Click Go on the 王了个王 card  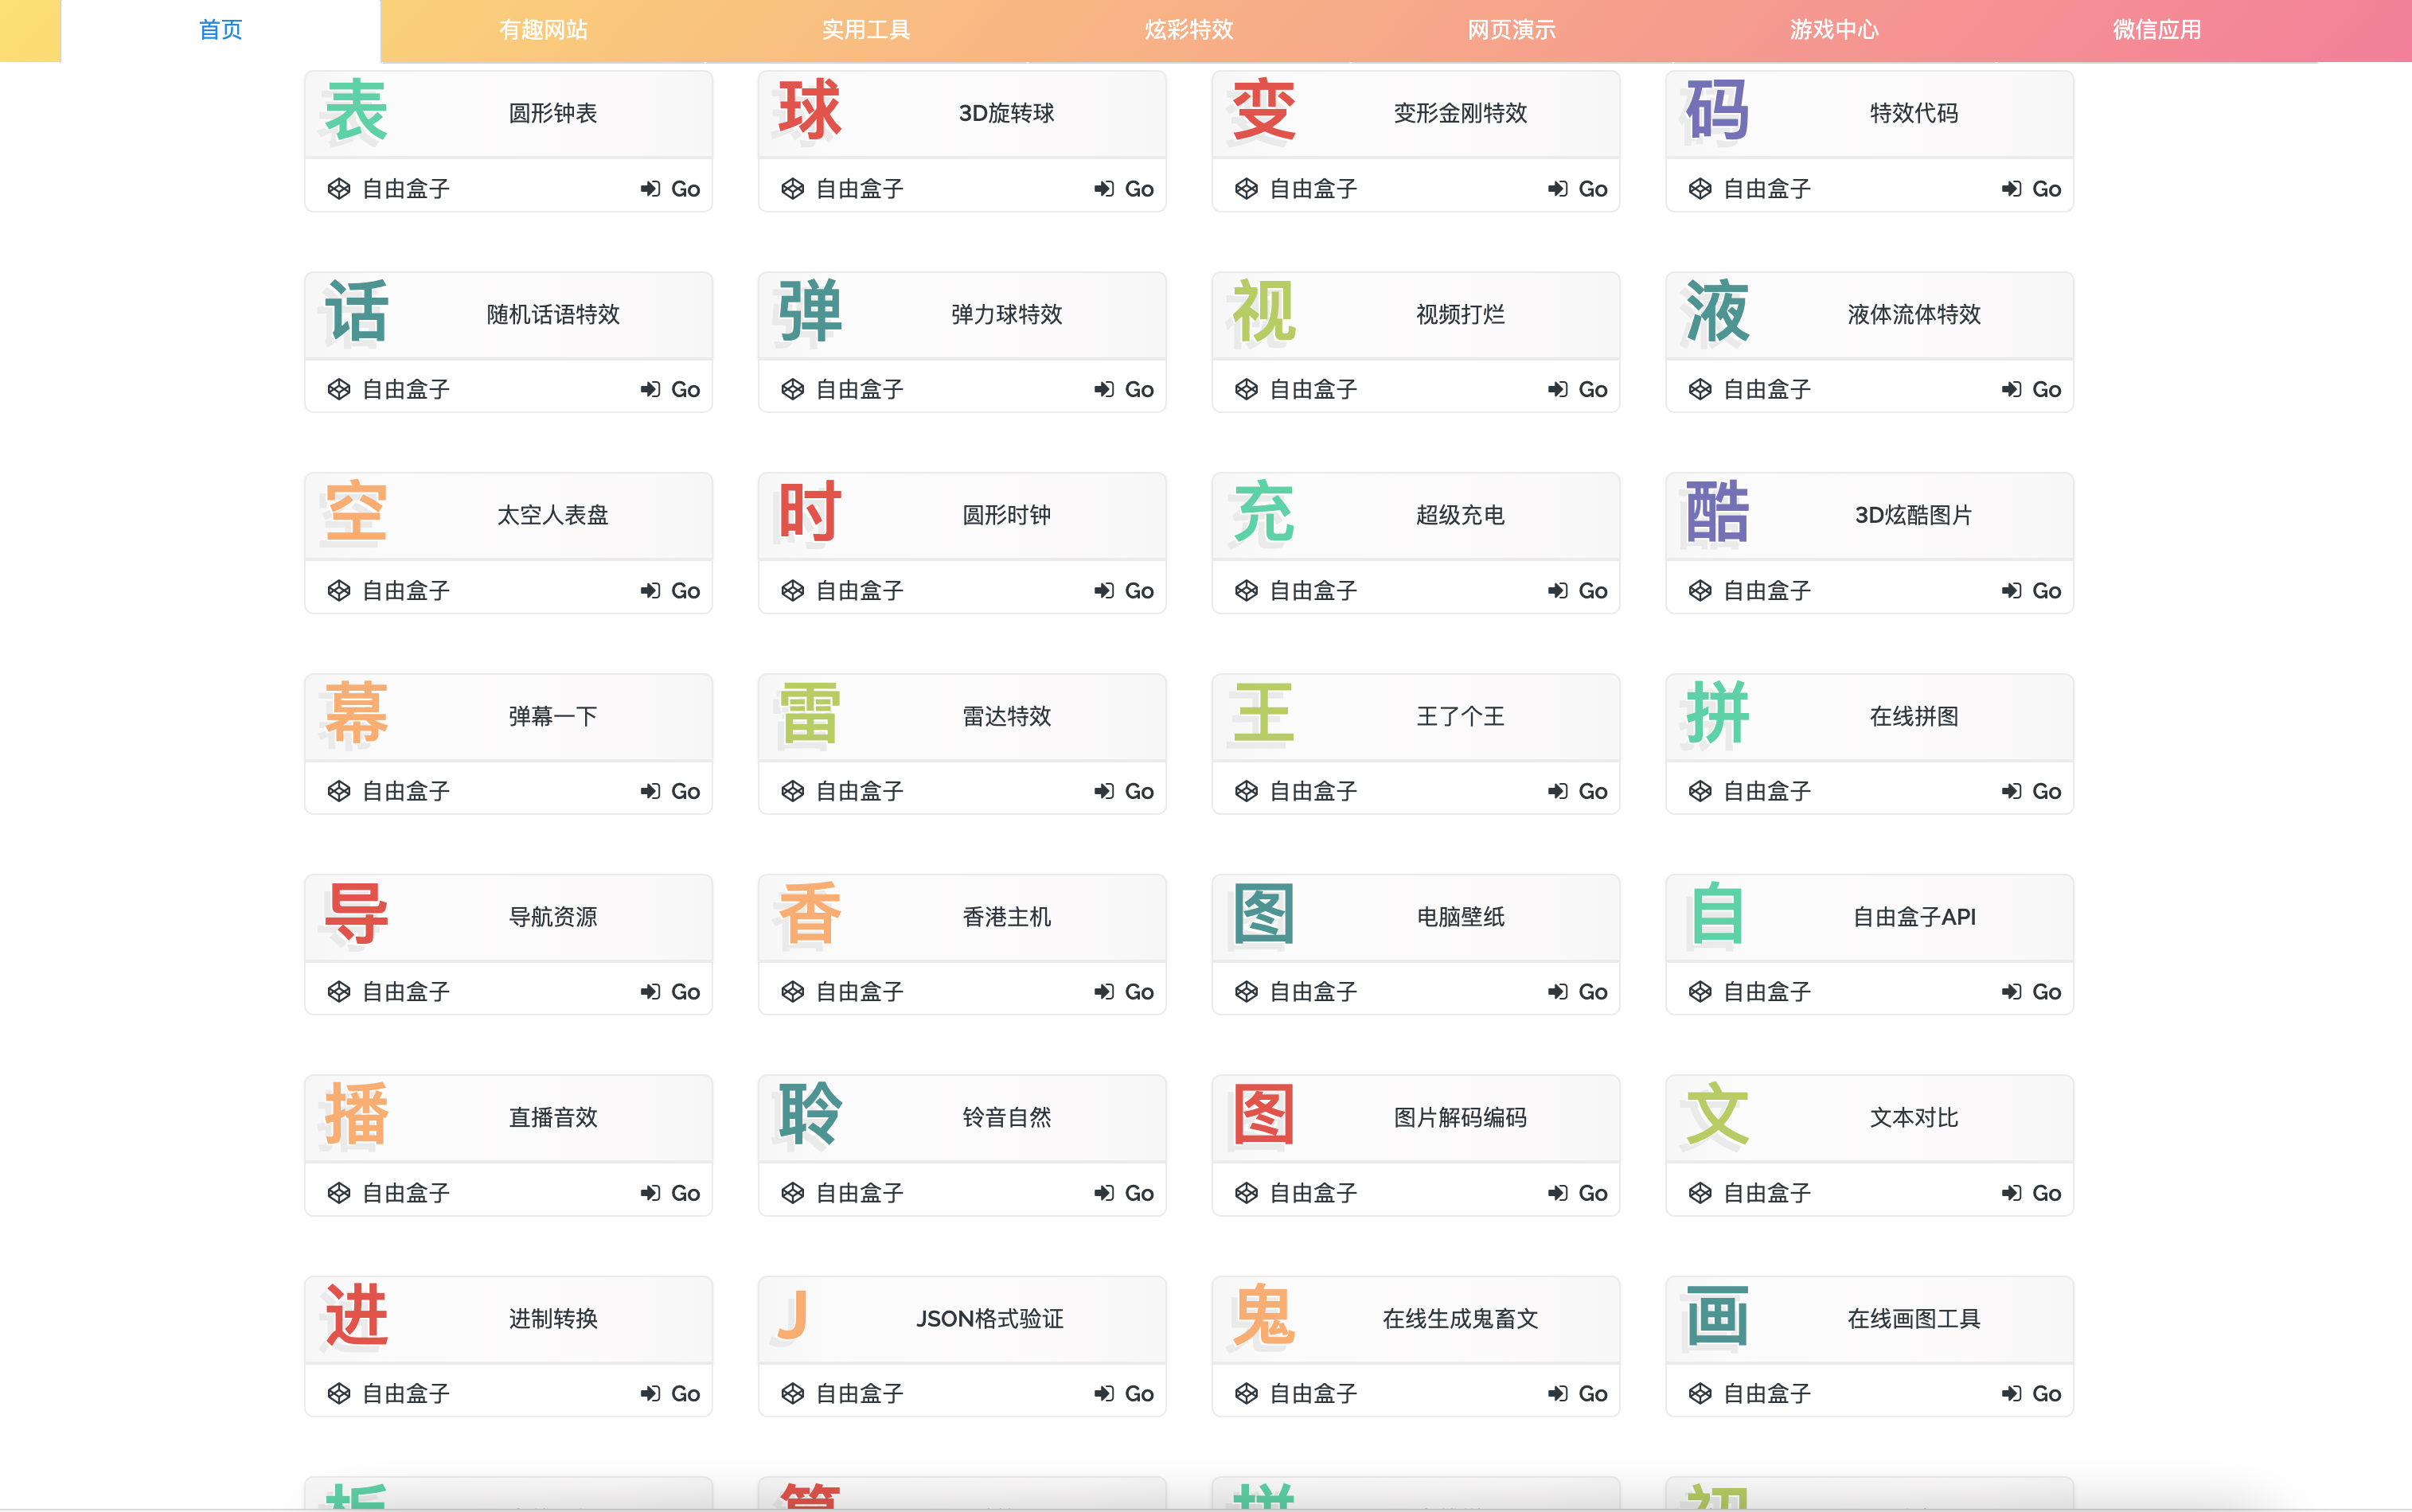1578,791
